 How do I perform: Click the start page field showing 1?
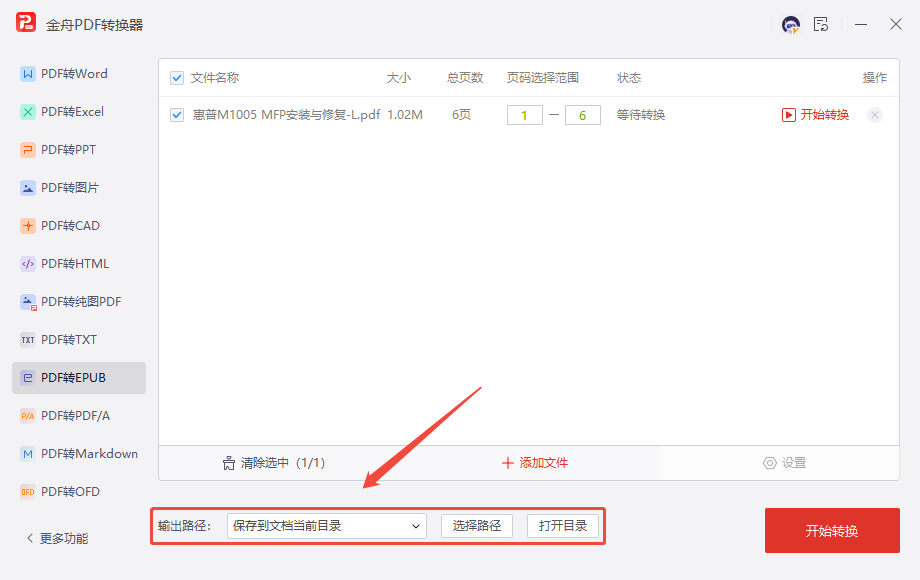(x=525, y=116)
